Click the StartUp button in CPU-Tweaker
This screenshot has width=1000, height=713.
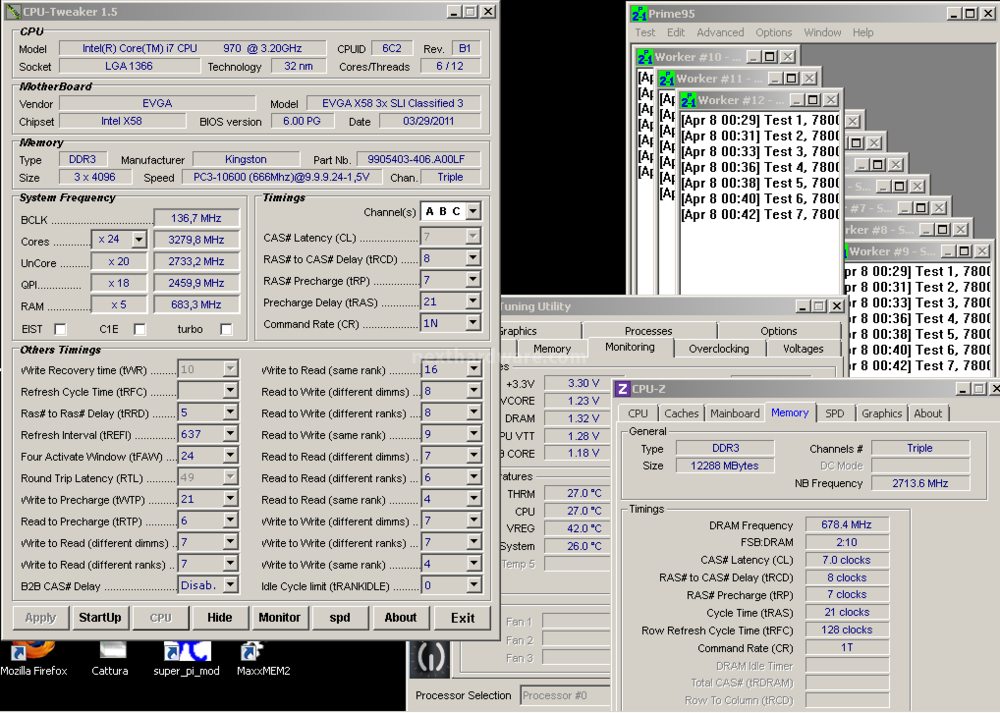(x=100, y=617)
